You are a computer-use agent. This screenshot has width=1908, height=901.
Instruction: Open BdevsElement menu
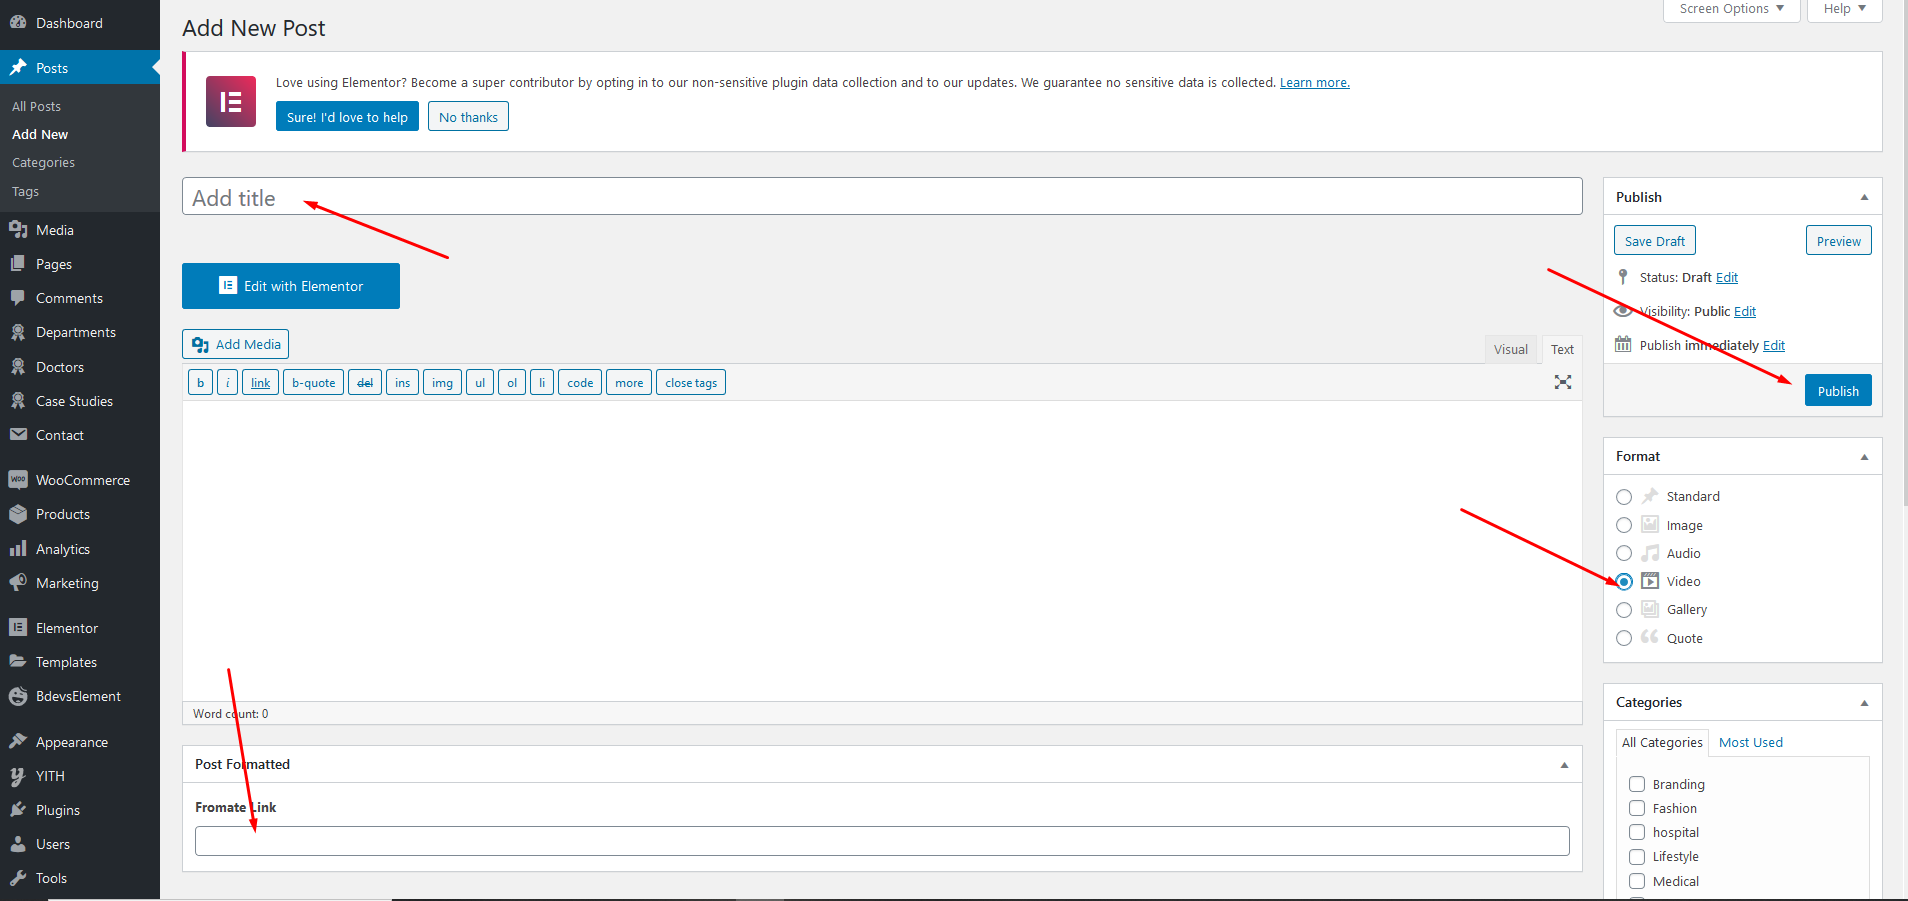(79, 696)
